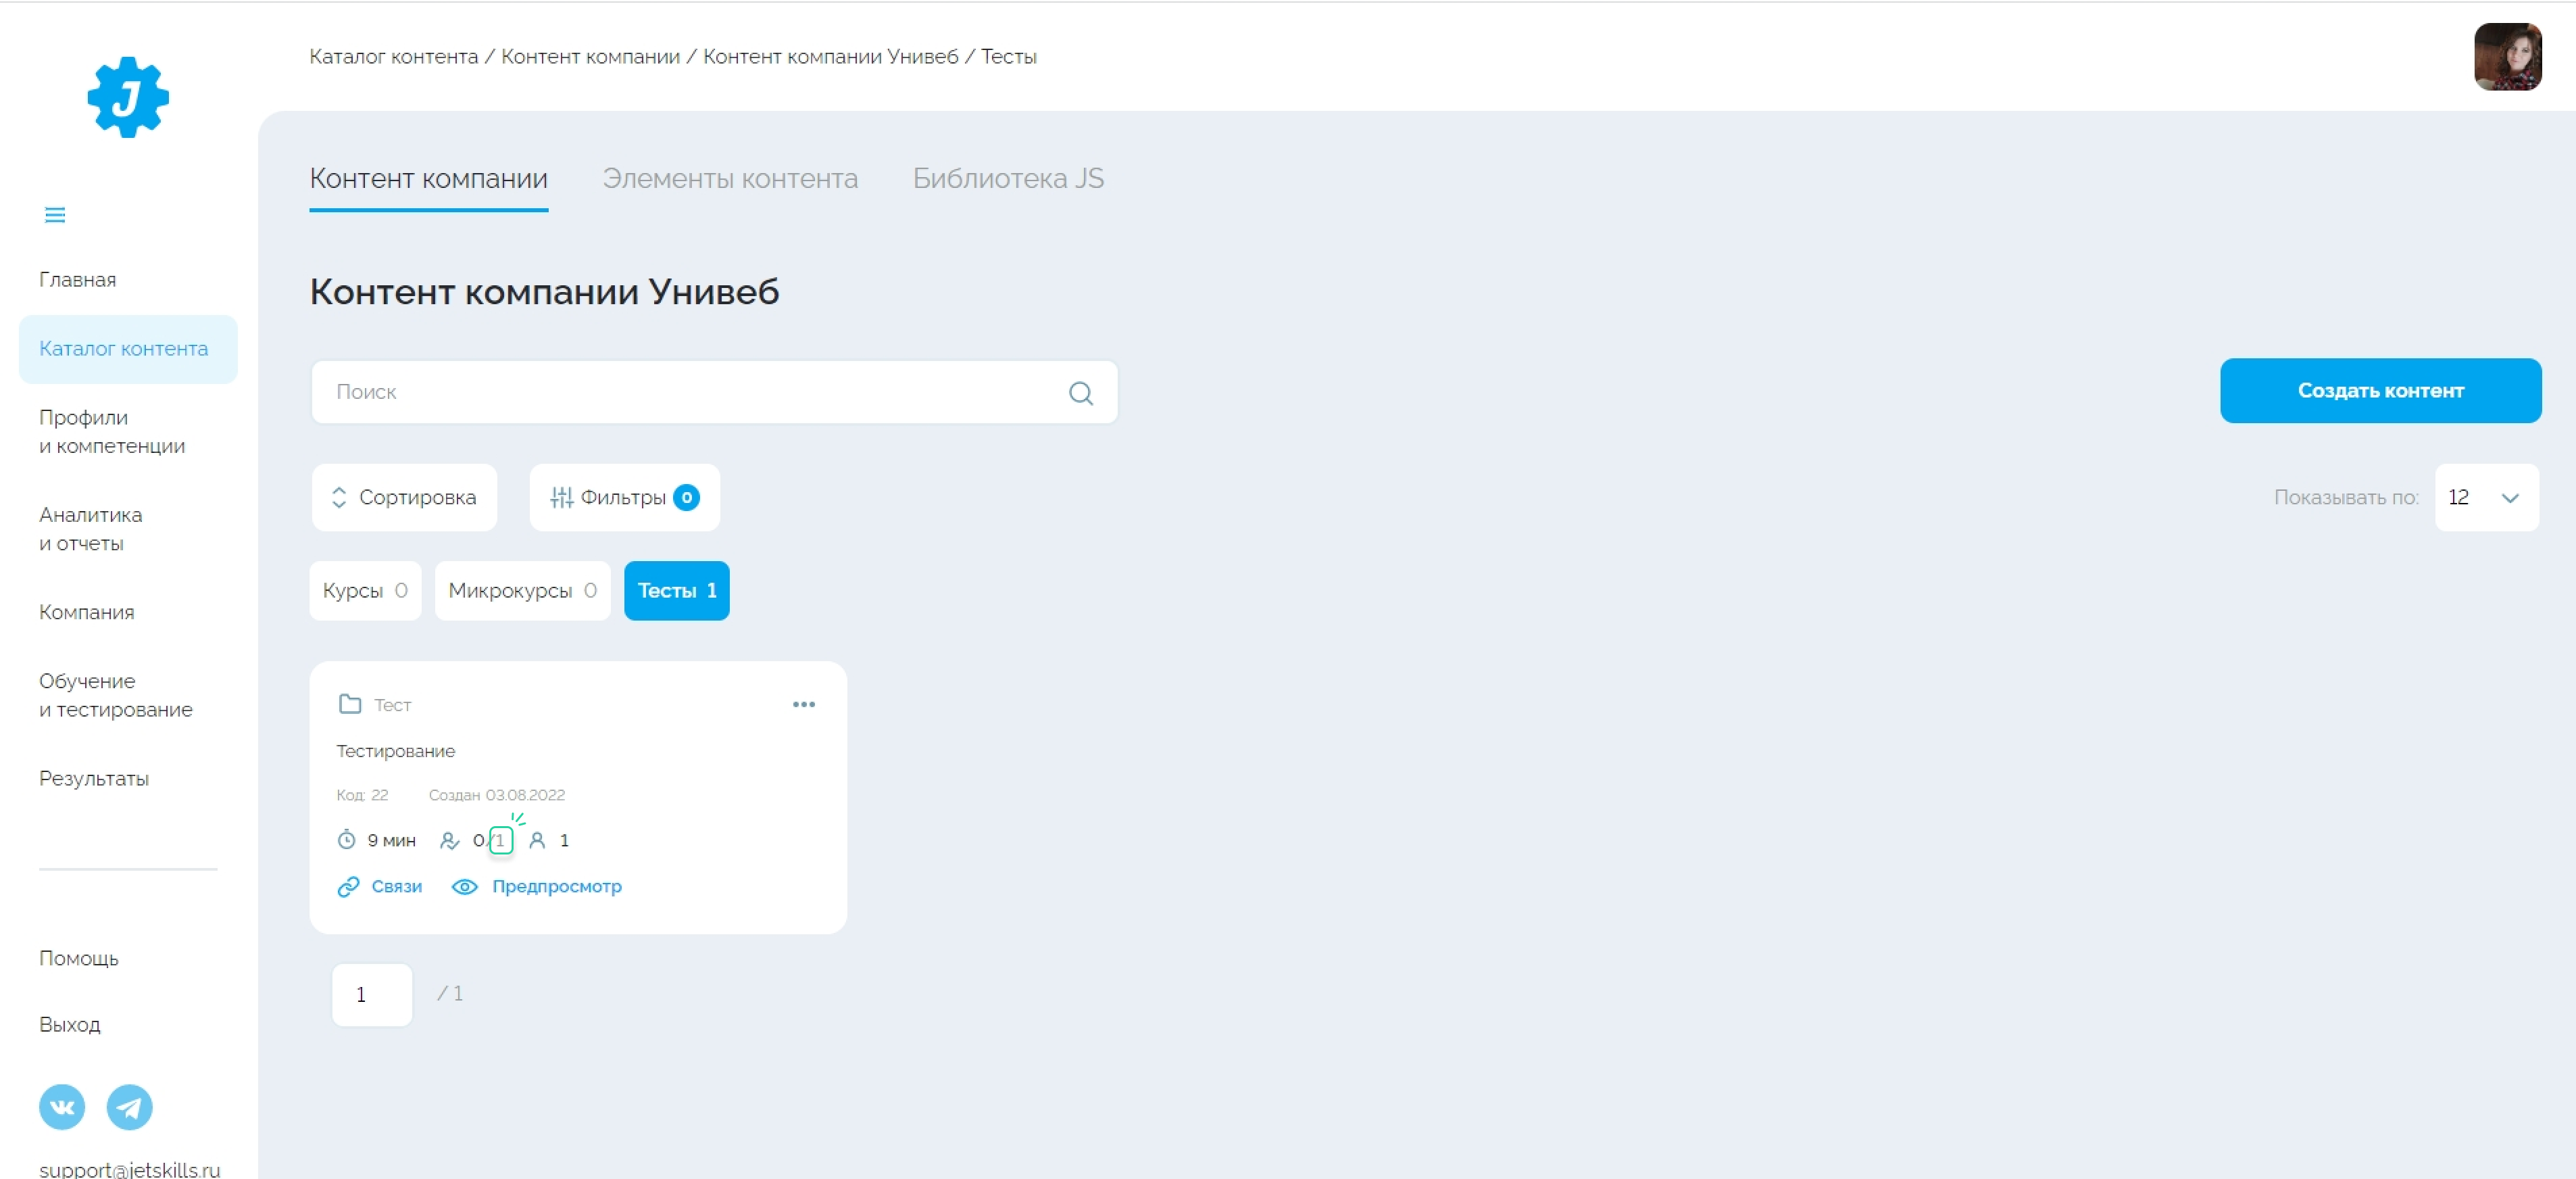Open the Telegram channel icon

pos(130,1107)
